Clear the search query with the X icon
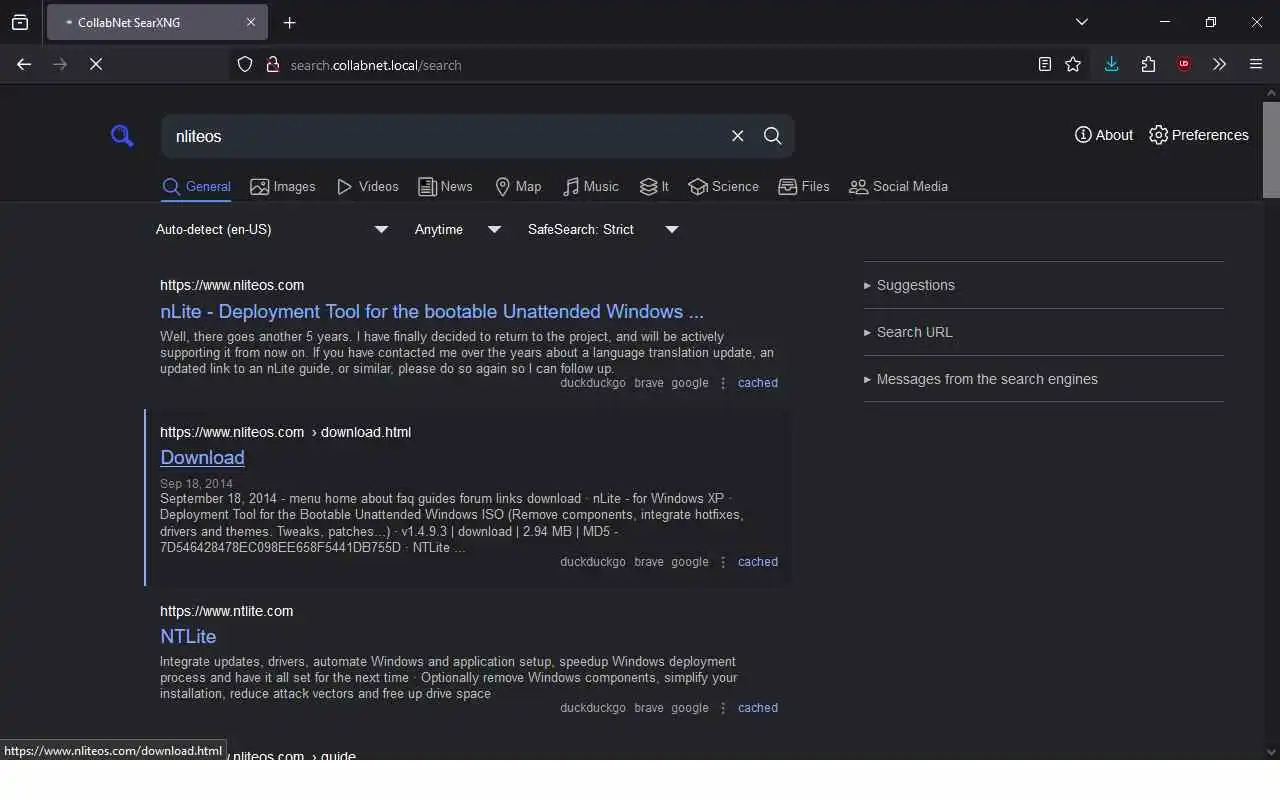The height and width of the screenshot is (800, 1280). (738, 136)
